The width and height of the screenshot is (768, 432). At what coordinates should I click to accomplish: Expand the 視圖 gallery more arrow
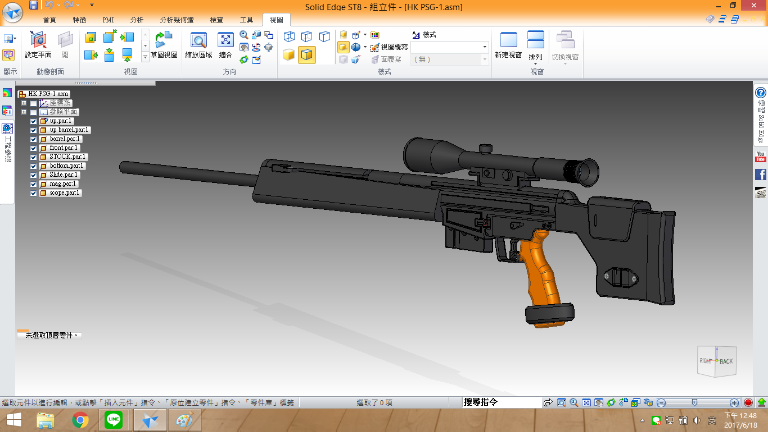tap(145, 58)
